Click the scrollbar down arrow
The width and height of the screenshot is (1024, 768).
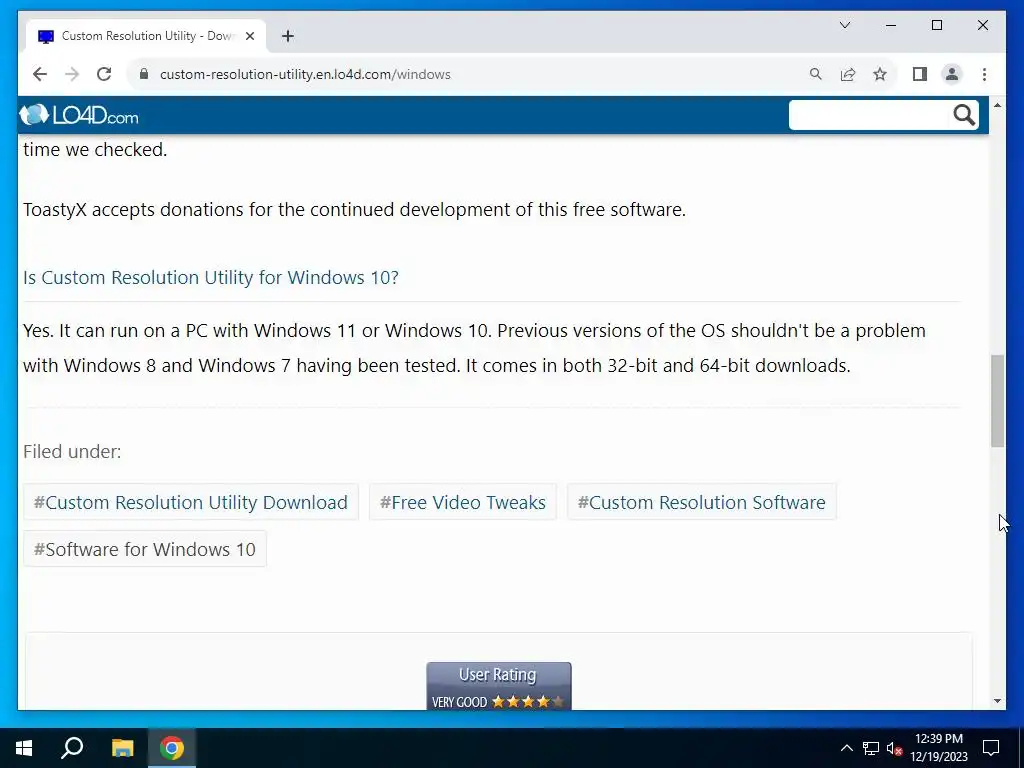[997, 701]
